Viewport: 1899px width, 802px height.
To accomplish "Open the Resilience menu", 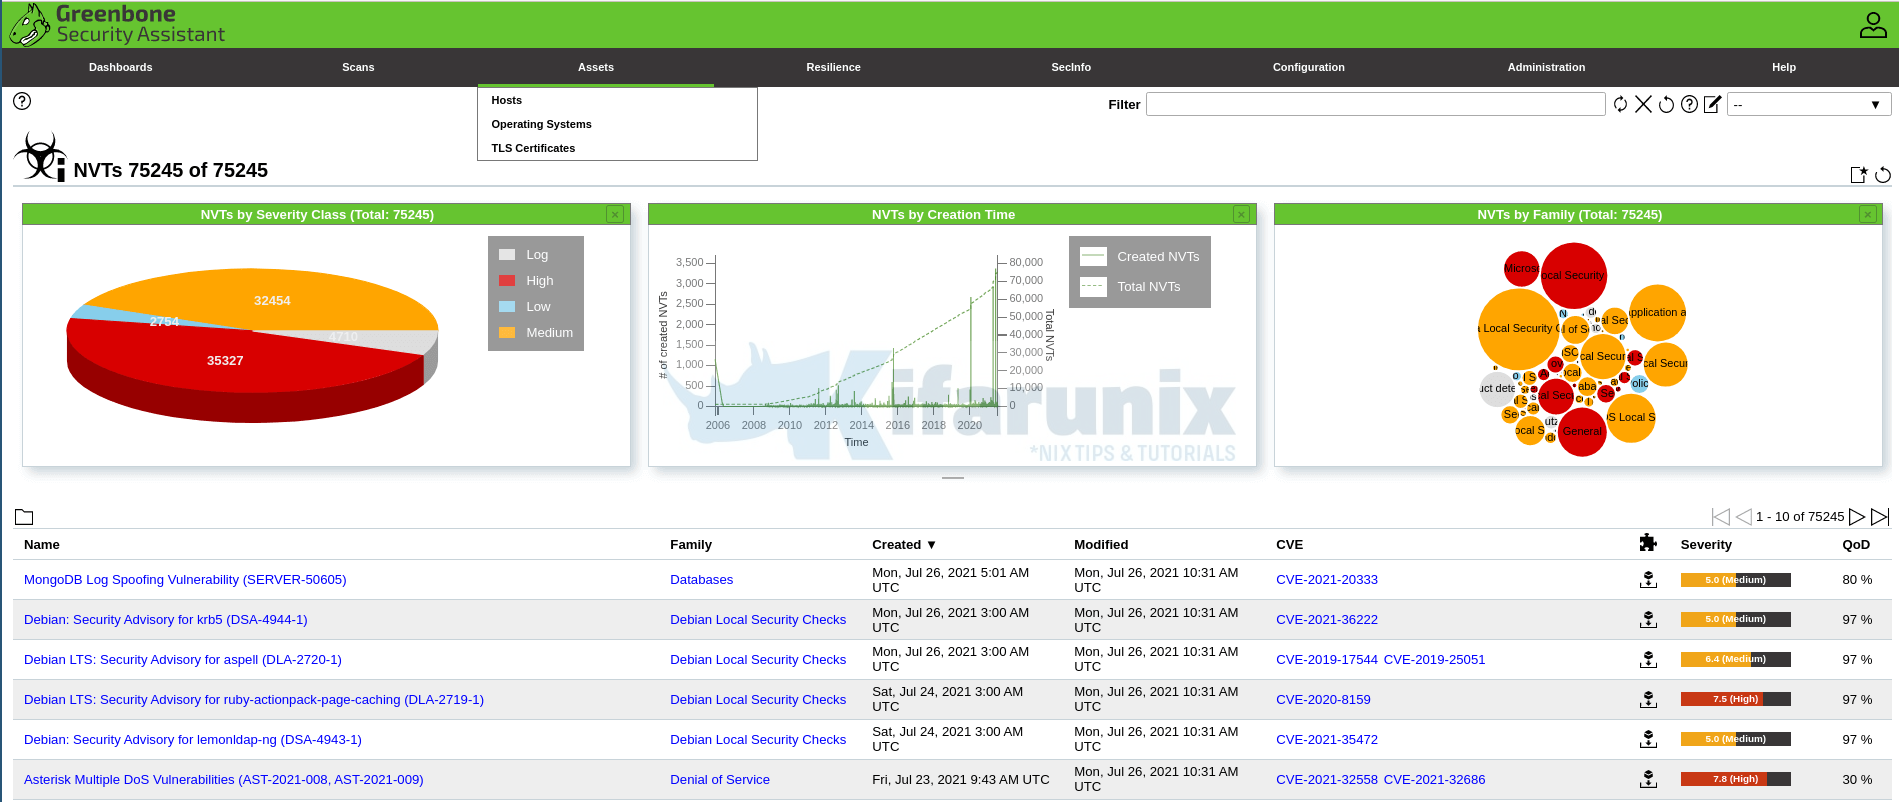I will click(x=833, y=67).
